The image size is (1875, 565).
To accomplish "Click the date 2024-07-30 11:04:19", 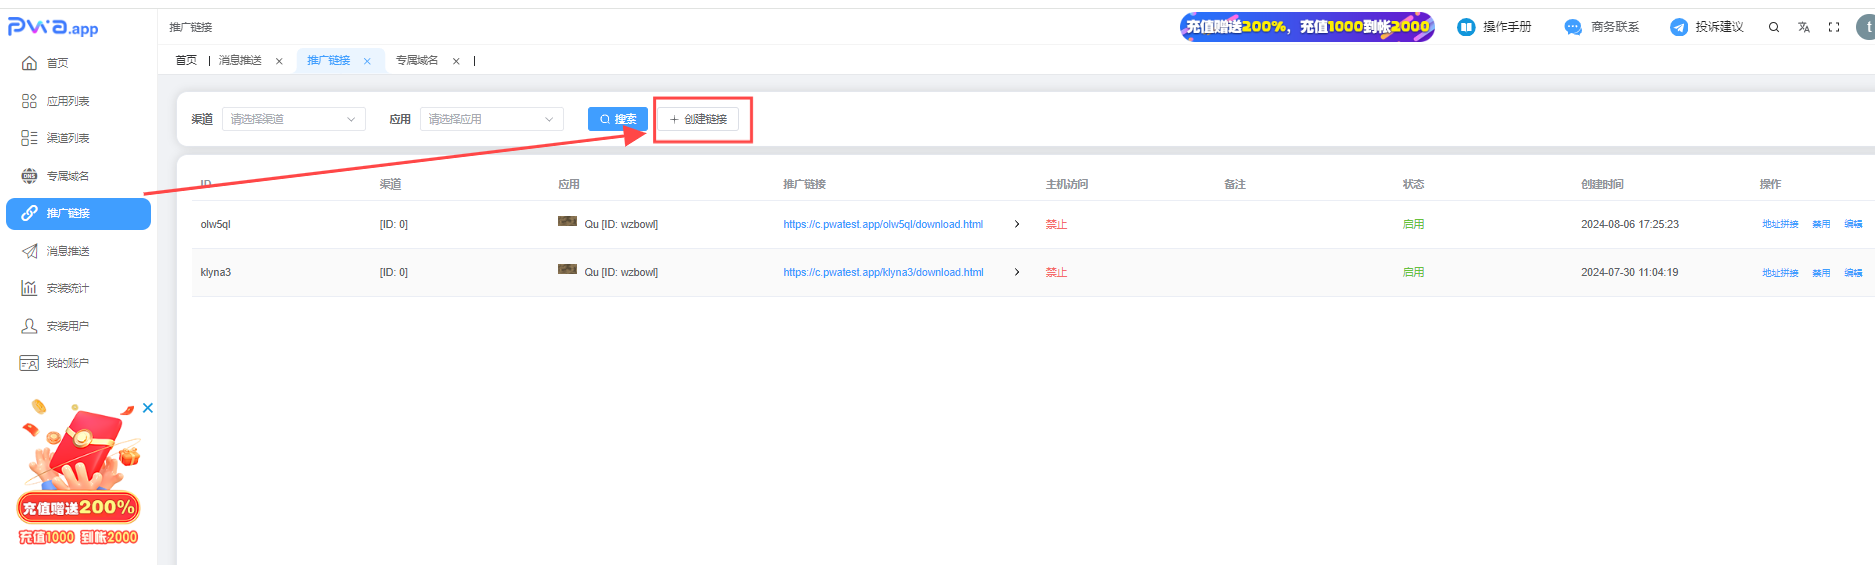I will 1629,272.
